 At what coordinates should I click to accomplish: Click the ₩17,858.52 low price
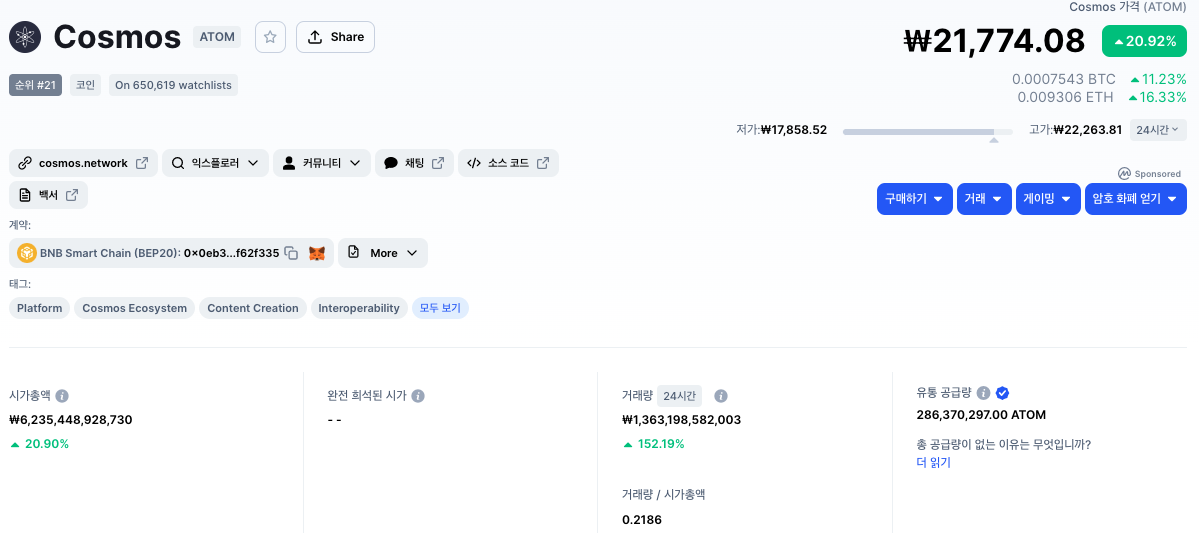[794, 129]
